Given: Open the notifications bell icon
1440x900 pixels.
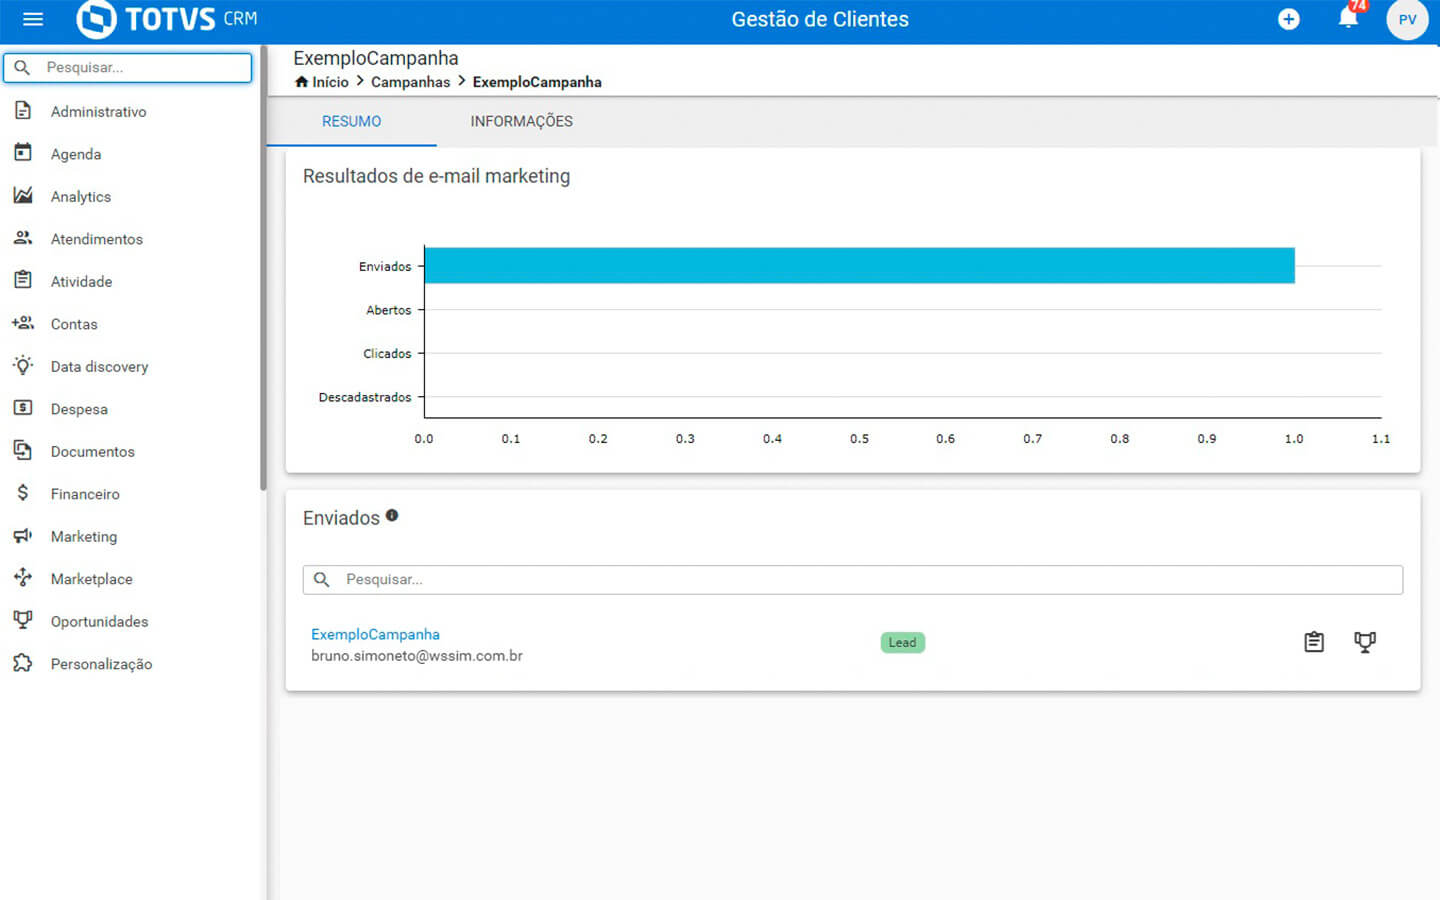Looking at the screenshot, I should pyautogui.click(x=1348, y=18).
